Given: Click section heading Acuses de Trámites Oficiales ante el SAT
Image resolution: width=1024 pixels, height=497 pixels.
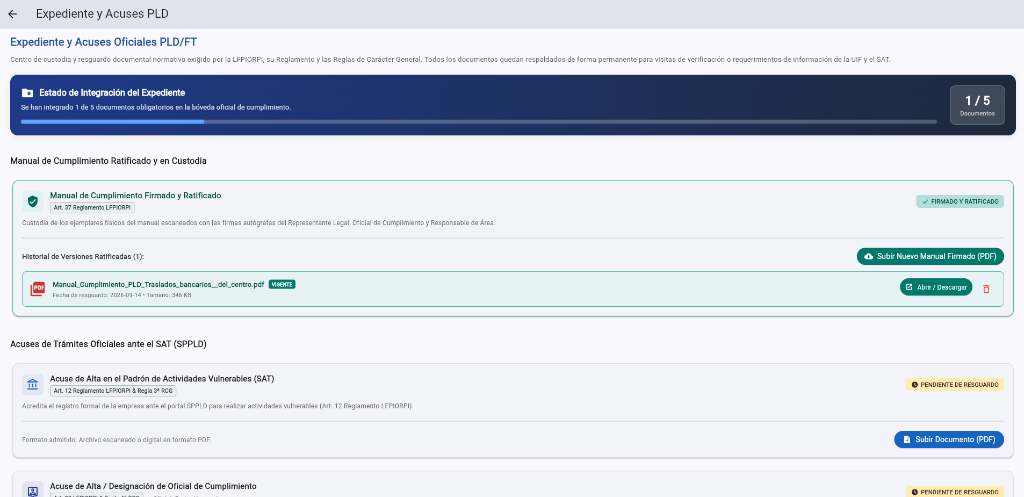Looking at the screenshot, I should [x=108, y=344].
